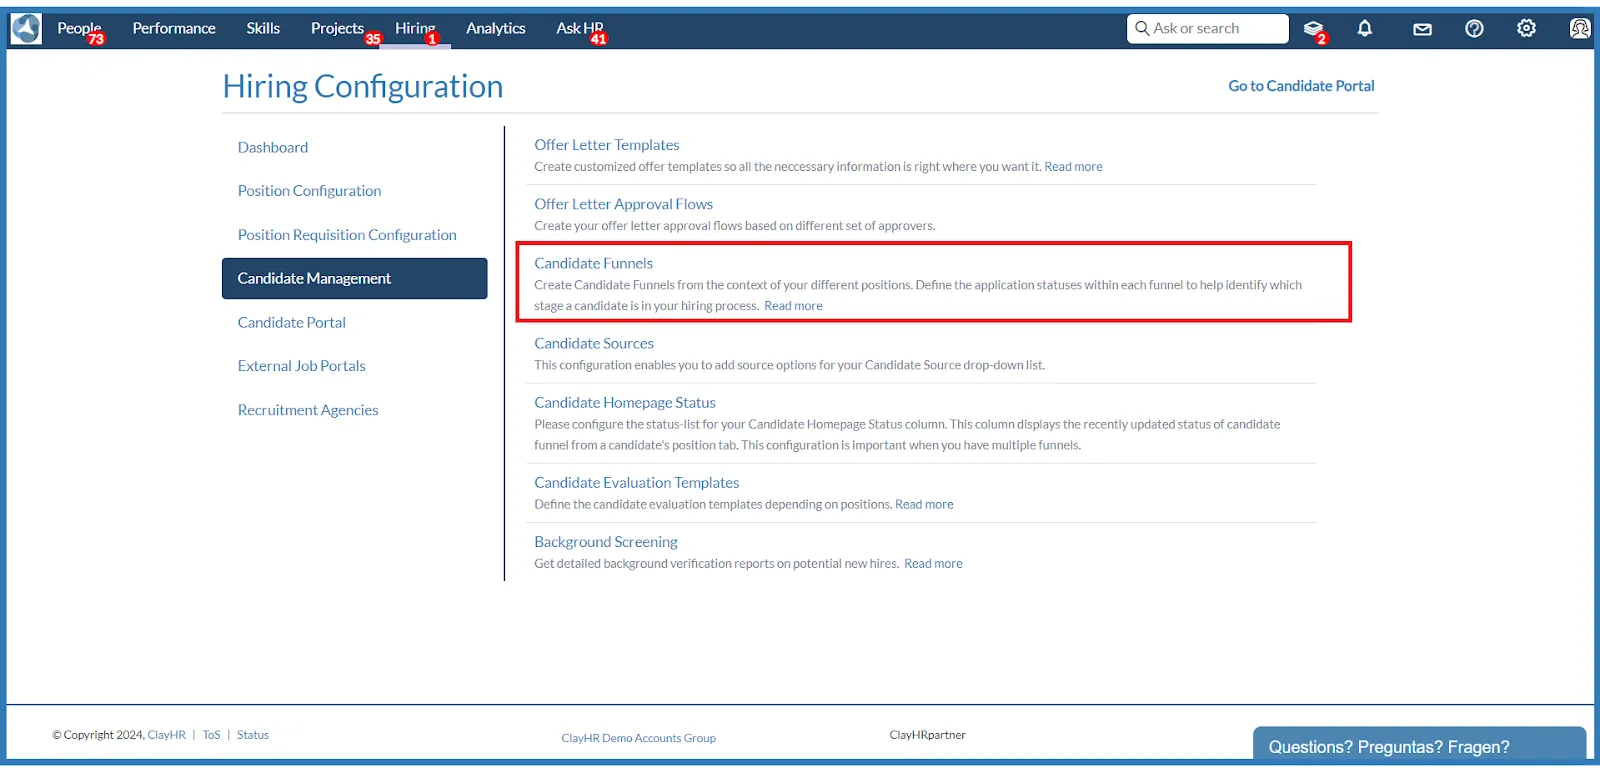Follow the Go to Candidate Portal link
Image resolution: width=1600 pixels, height=768 pixels.
click(1301, 86)
